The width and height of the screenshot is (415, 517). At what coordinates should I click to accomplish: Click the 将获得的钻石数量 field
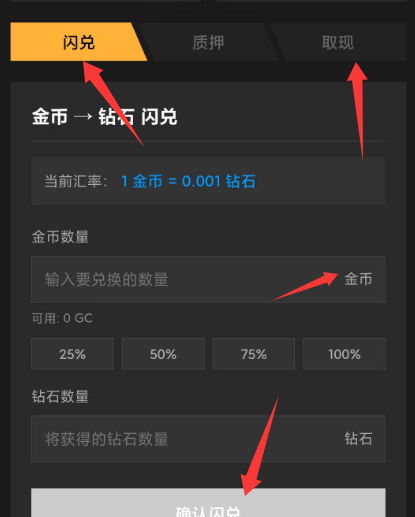208,439
